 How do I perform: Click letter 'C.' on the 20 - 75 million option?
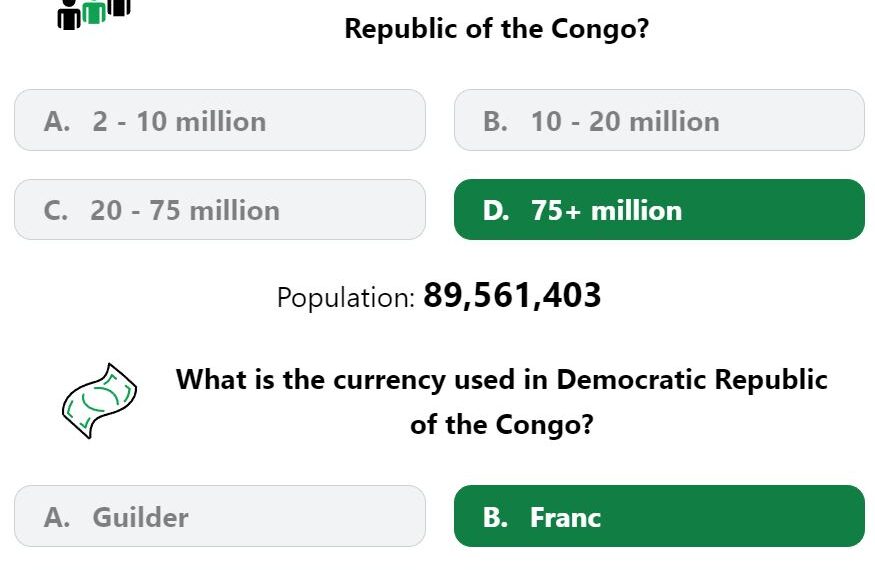tap(56, 210)
